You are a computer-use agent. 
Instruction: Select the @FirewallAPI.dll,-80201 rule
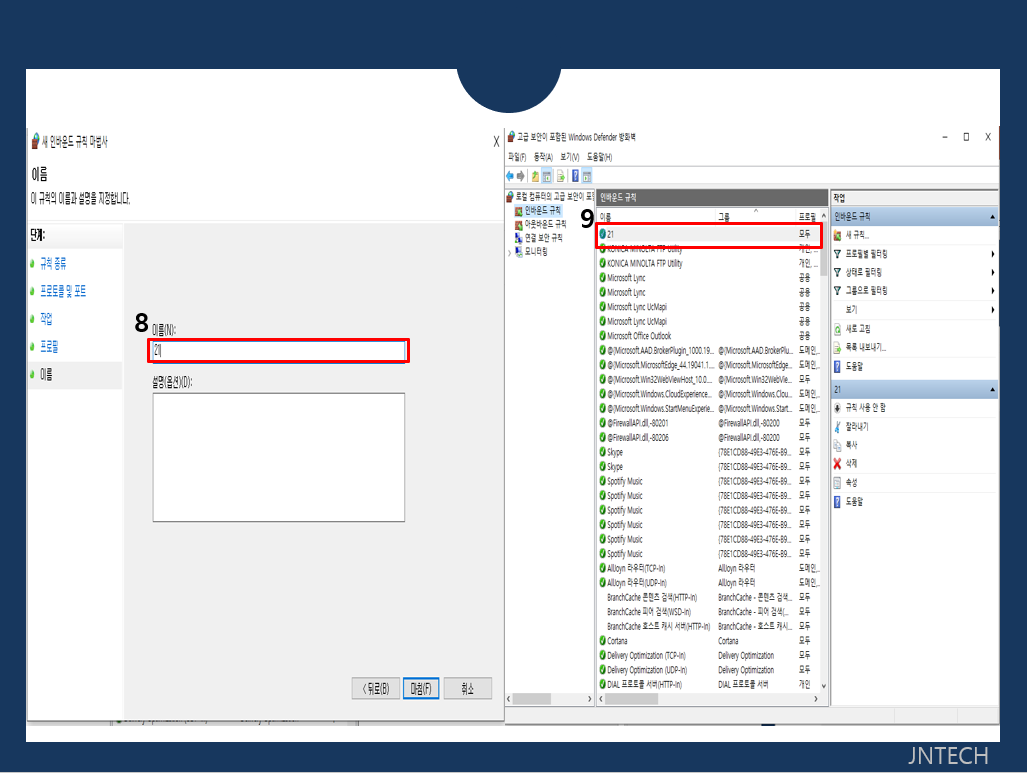point(707,423)
